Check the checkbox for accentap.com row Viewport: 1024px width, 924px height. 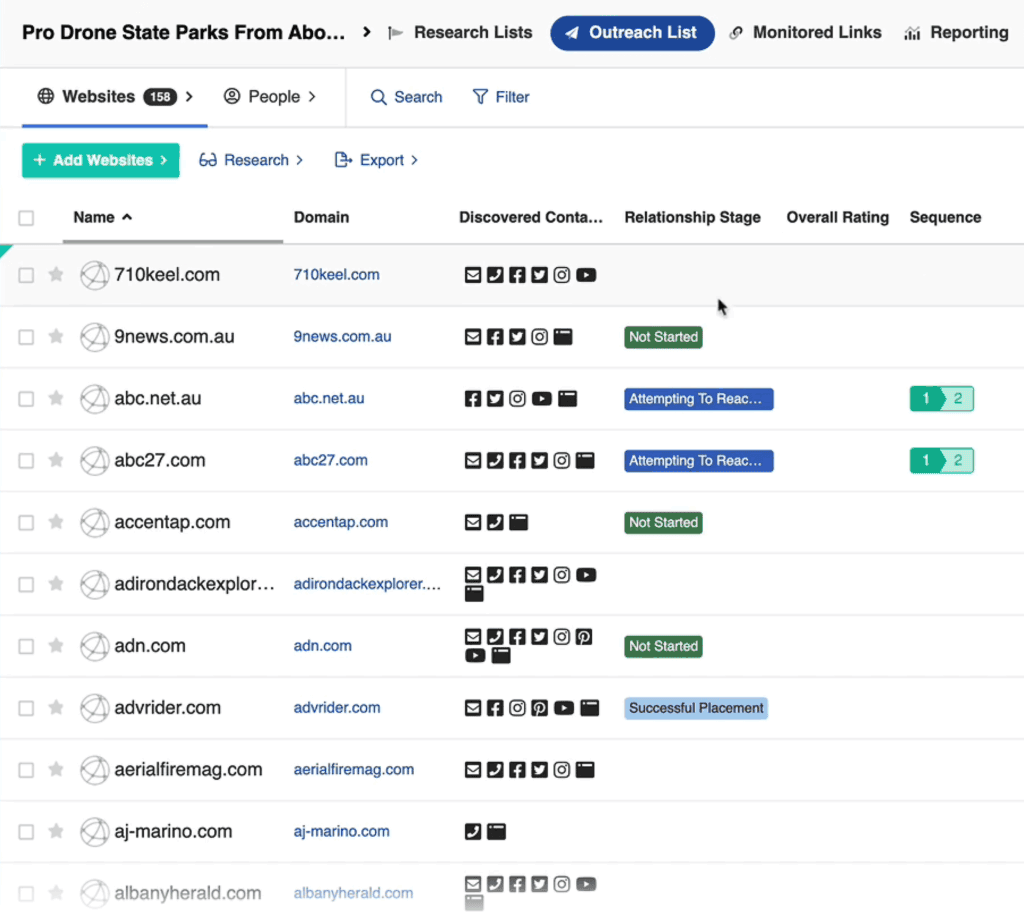pos(25,522)
